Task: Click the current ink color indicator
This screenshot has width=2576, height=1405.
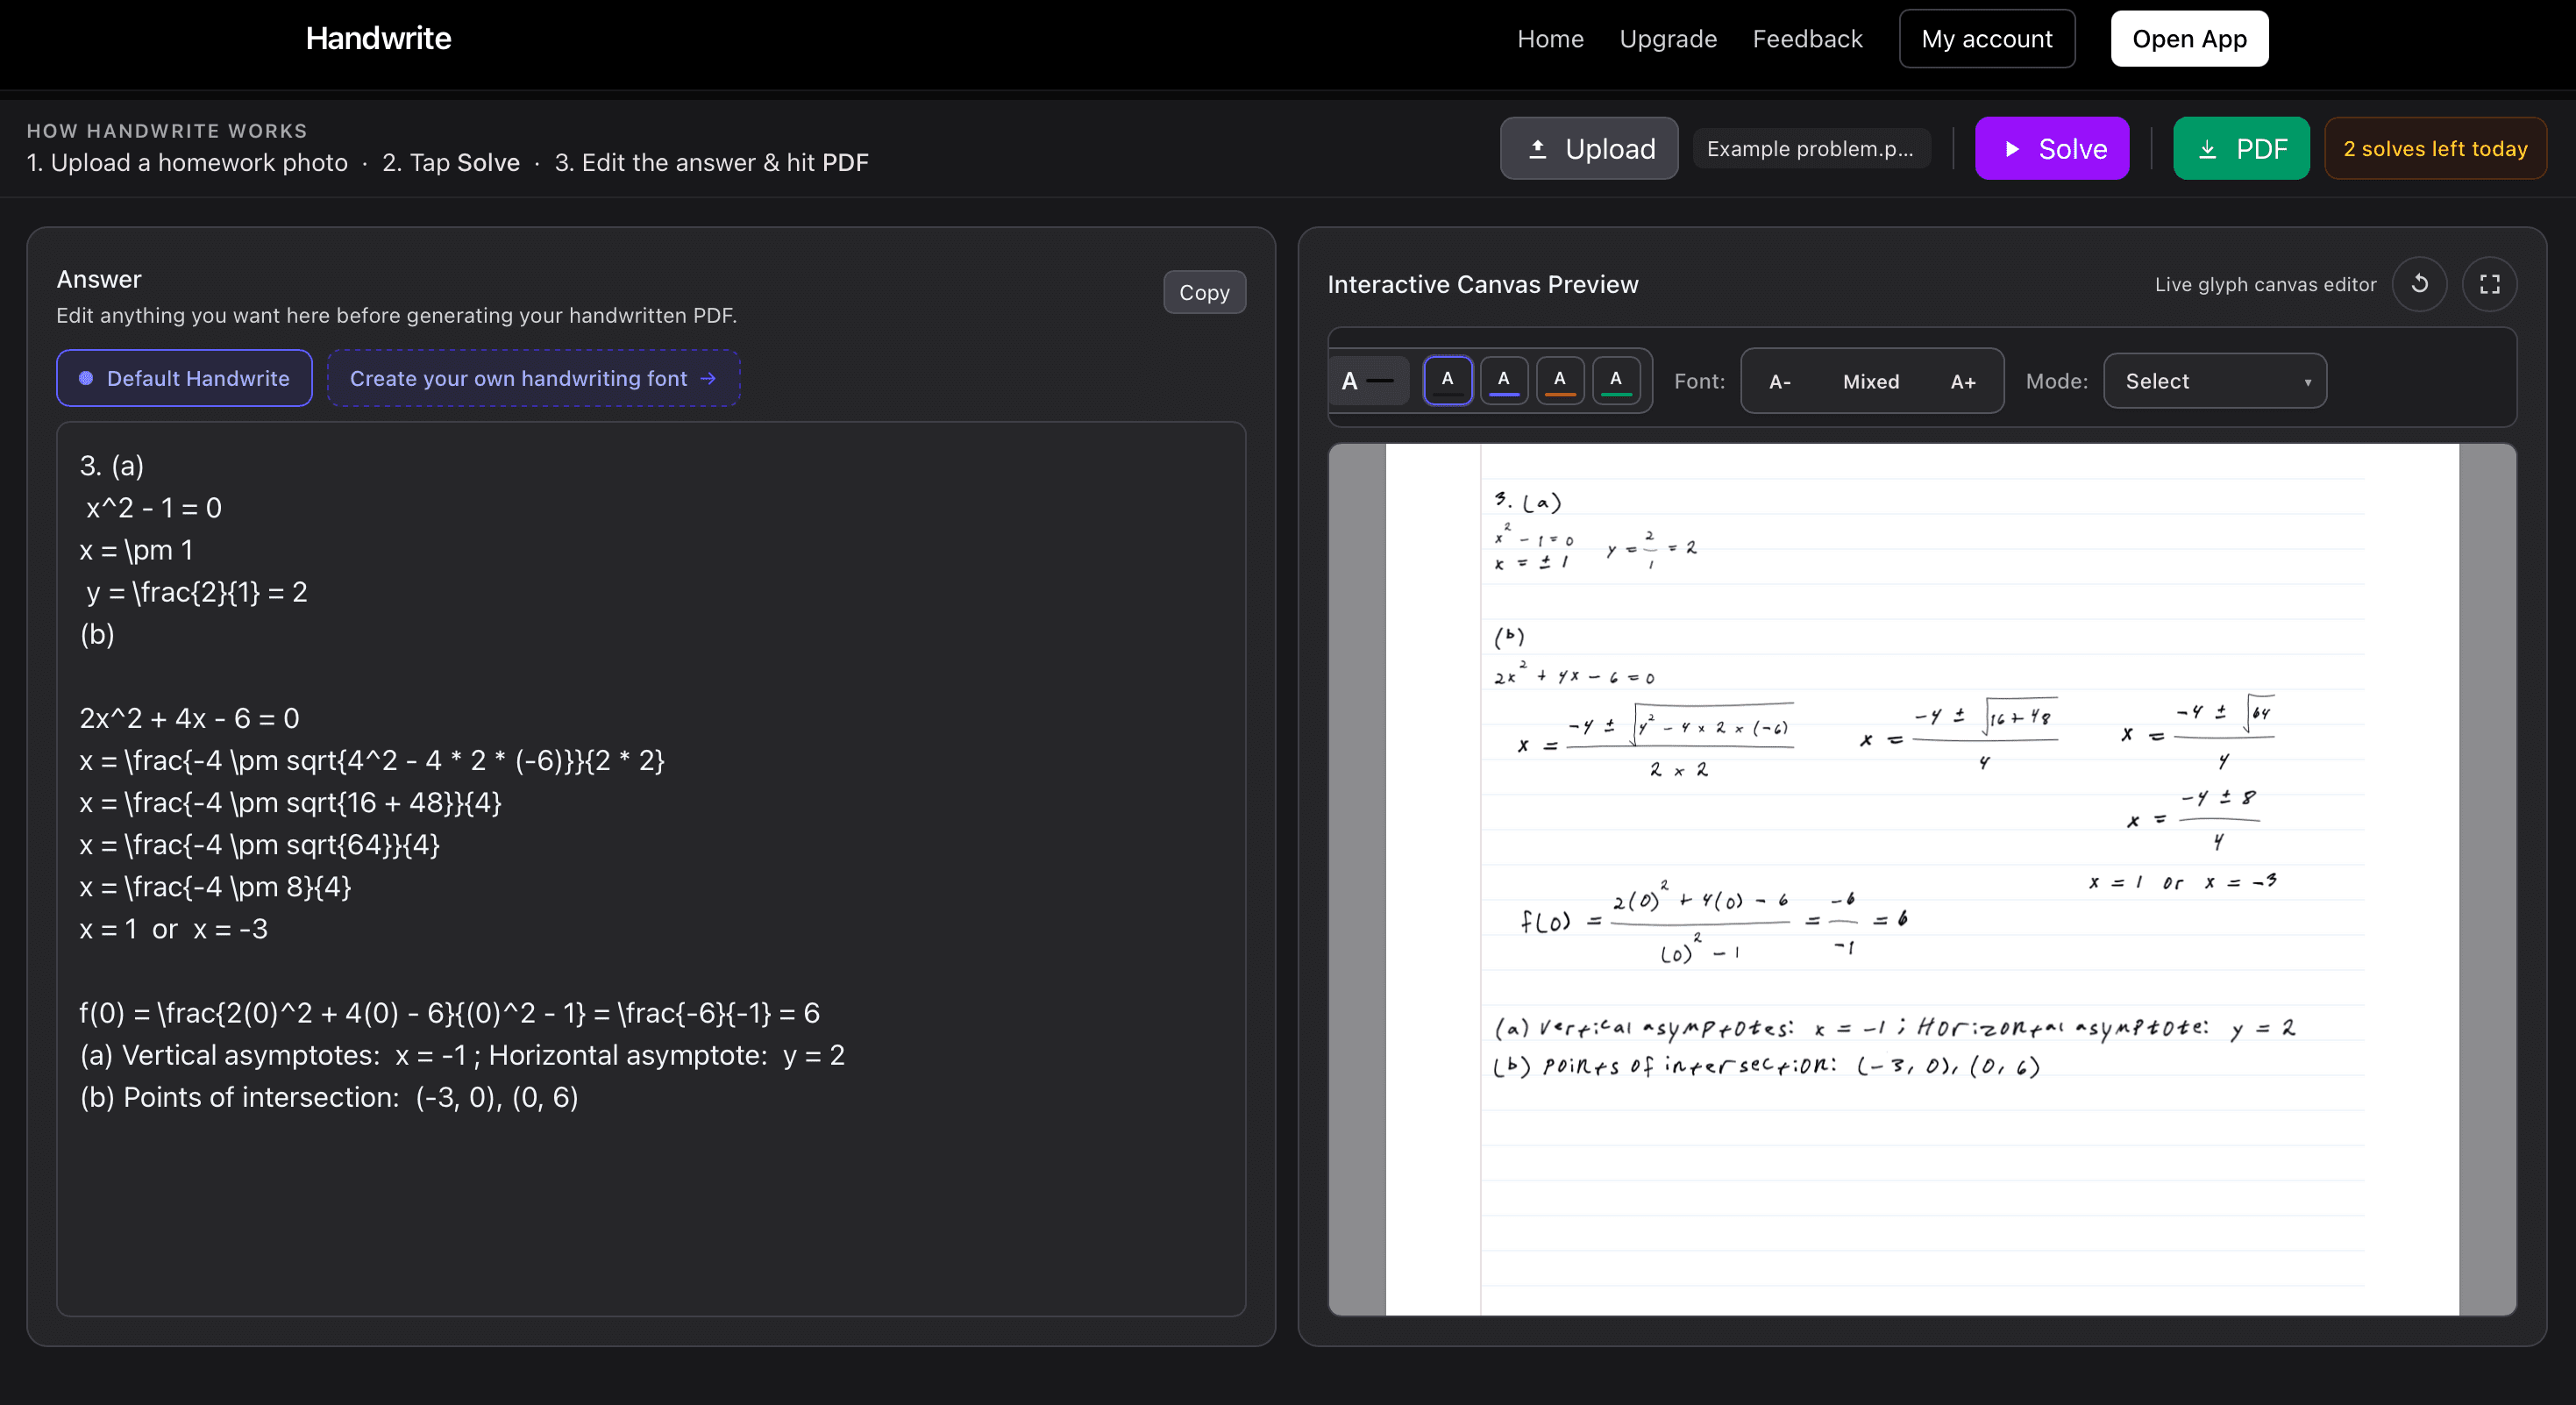Action: pos(1367,381)
